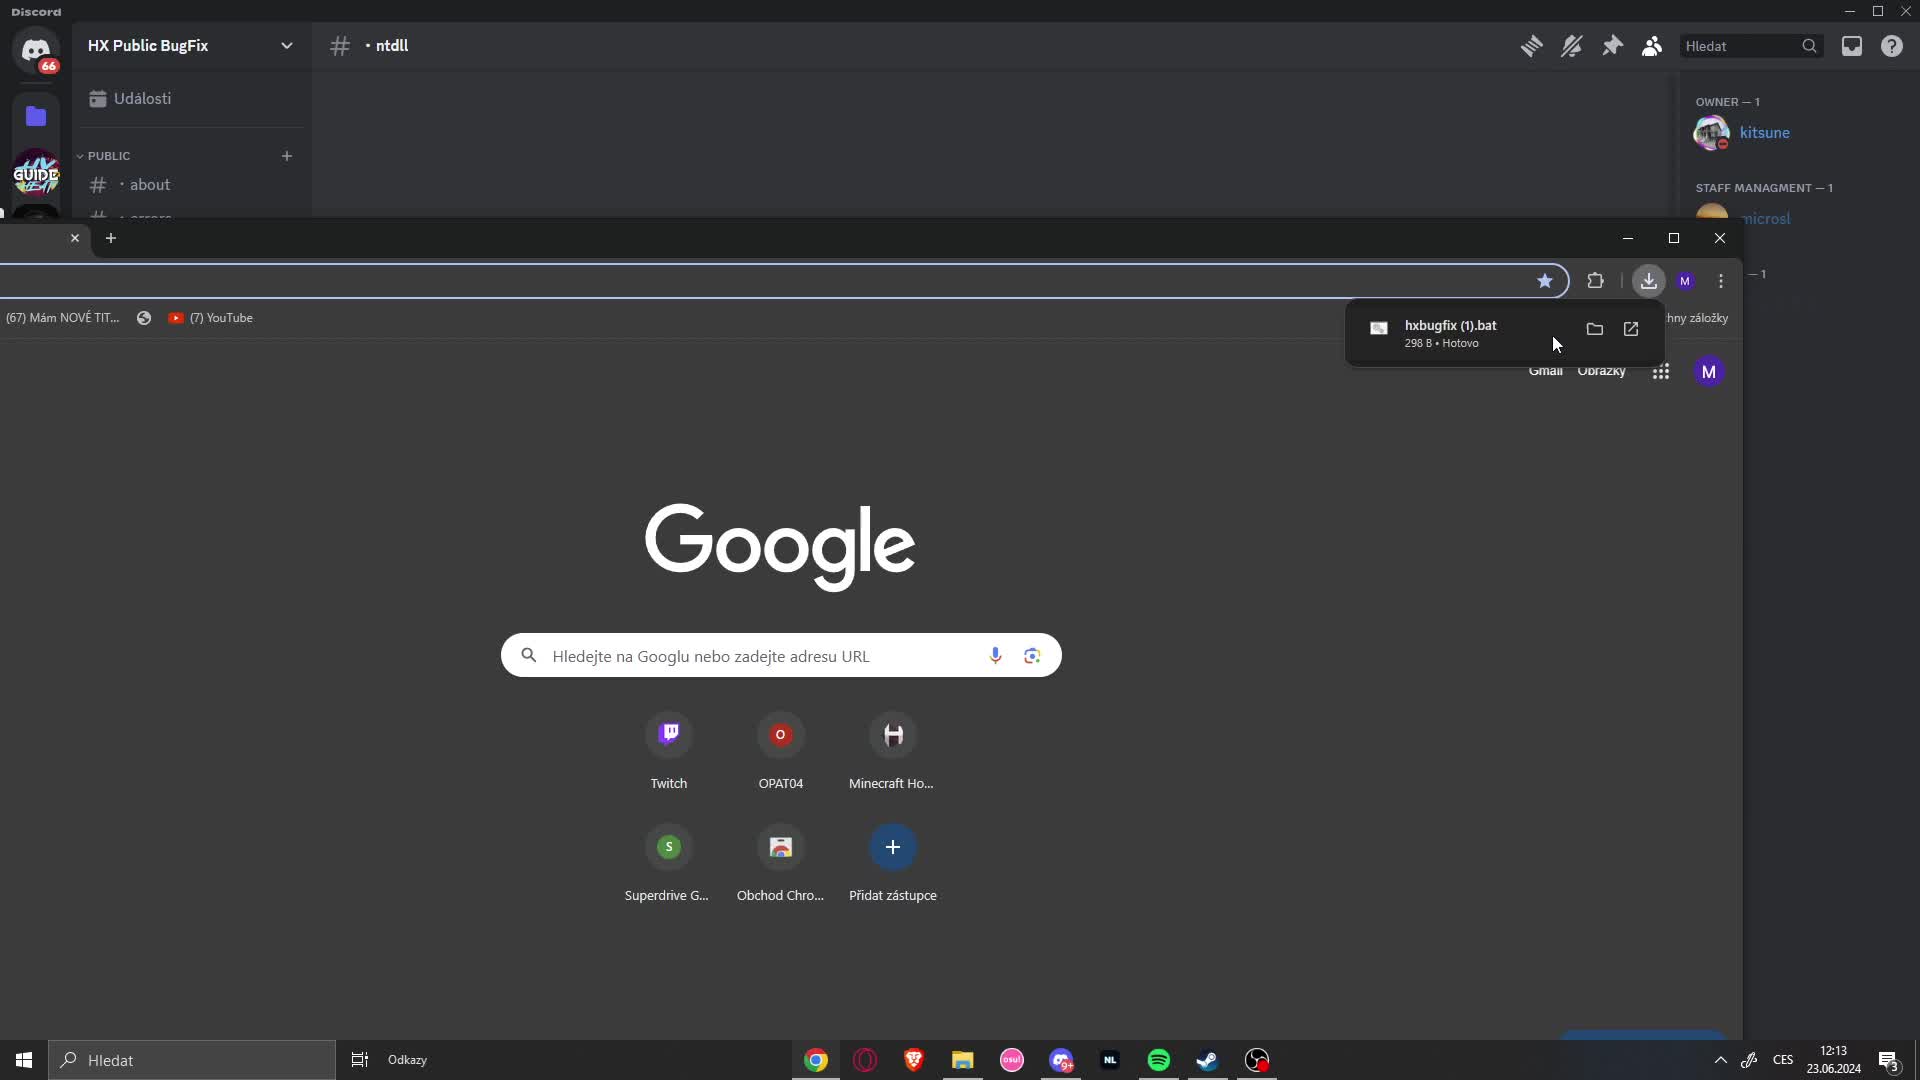Bookmark this page with the star icon
The width and height of the screenshot is (1920, 1080).
[1545, 281]
